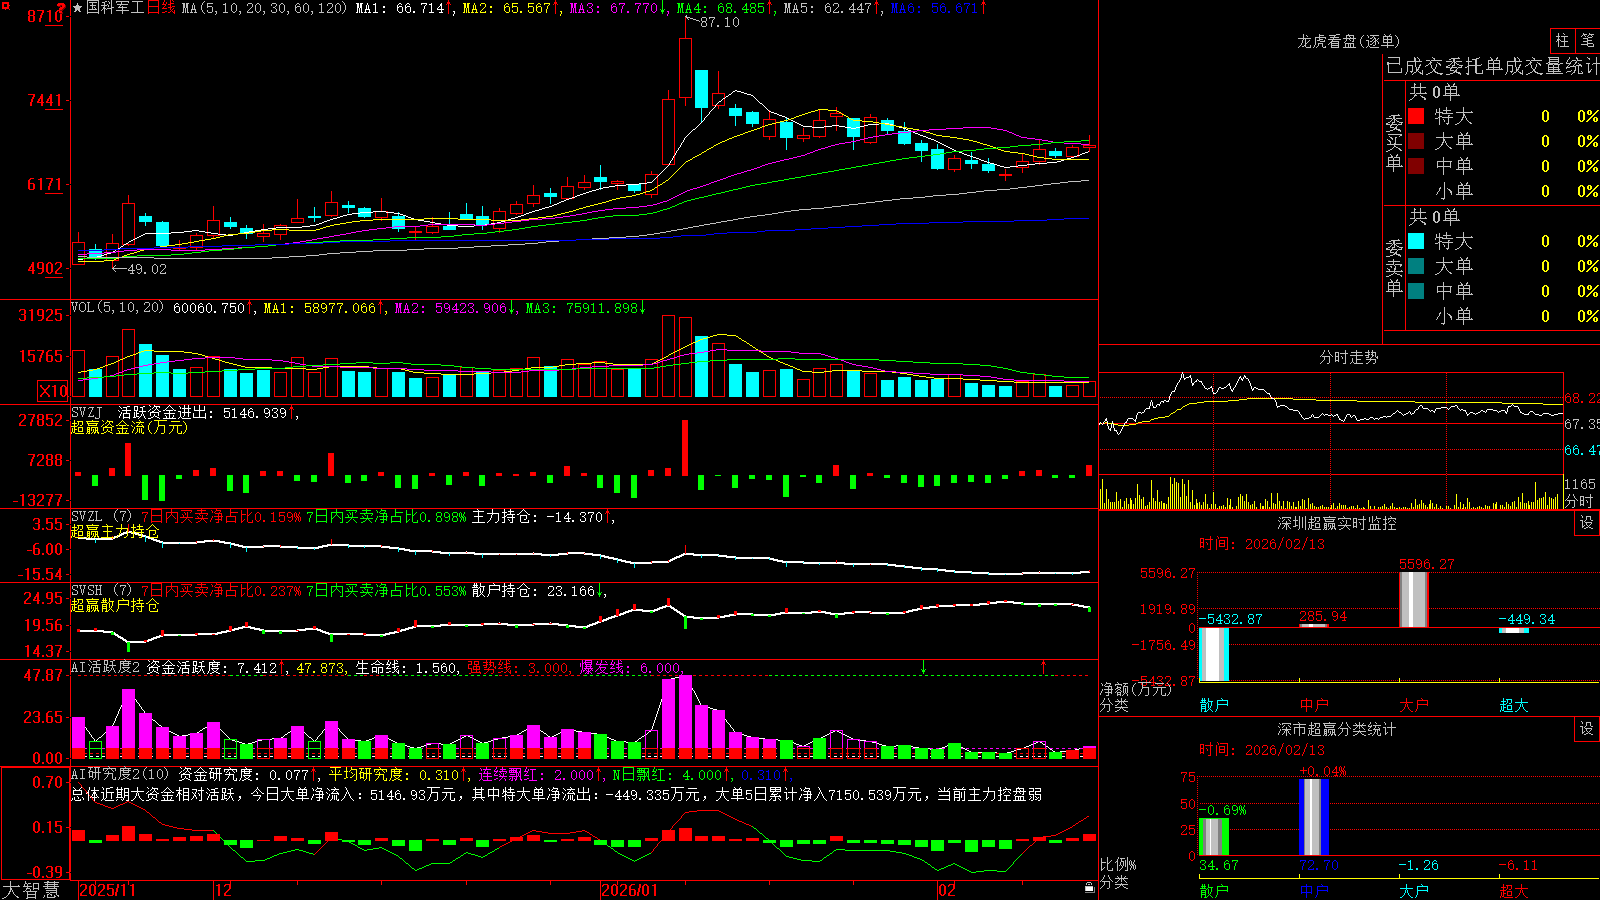Jump to the 2026/01 date marker

[630, 890]
